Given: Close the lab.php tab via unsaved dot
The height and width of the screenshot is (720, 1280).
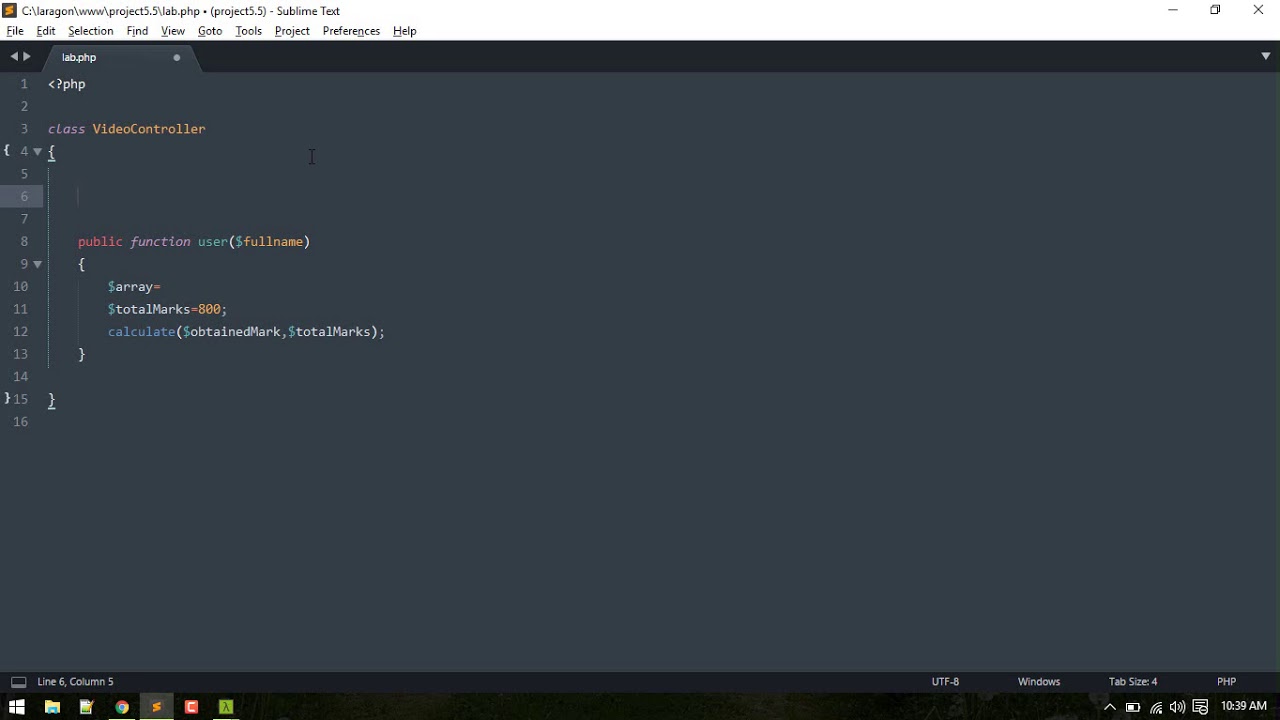Looking at the screenshot, I should (x=177, y=57).
